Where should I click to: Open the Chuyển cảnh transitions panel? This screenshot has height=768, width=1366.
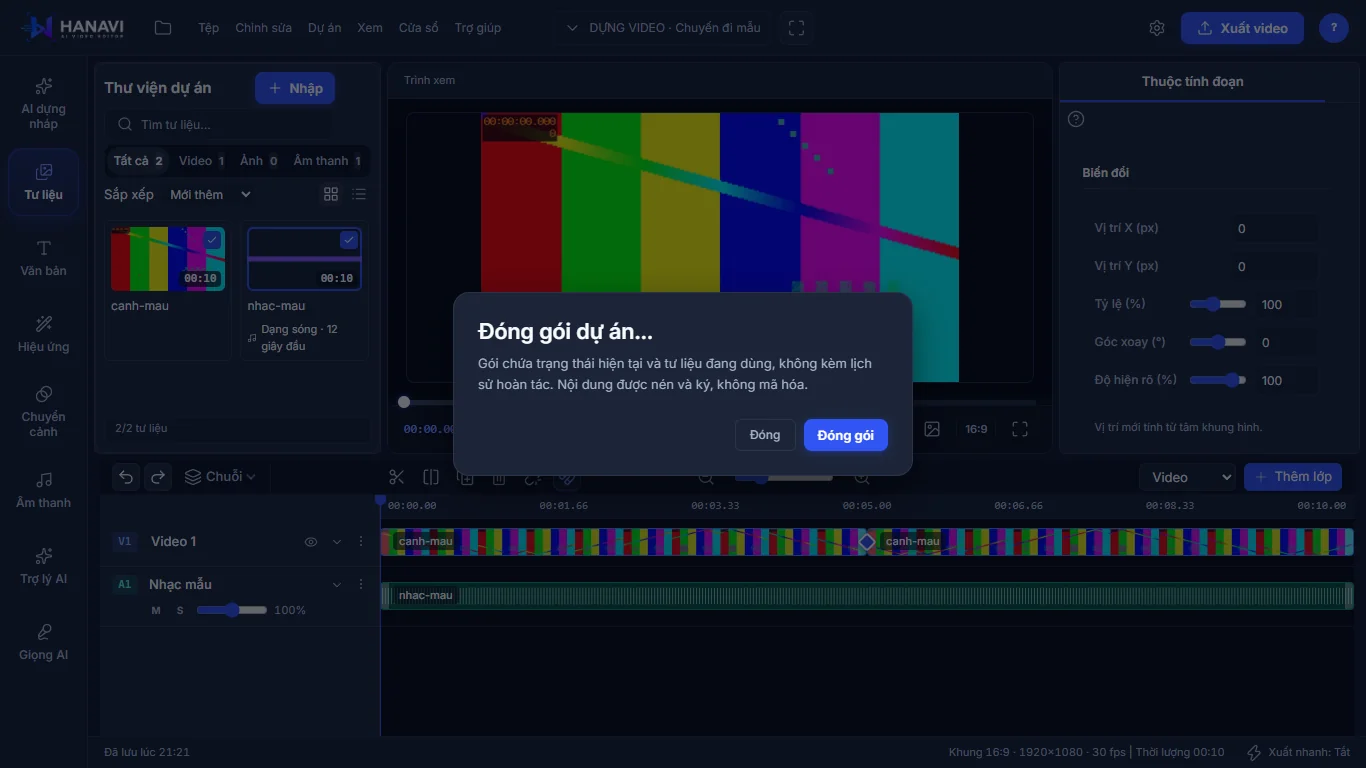click(43, 409)
